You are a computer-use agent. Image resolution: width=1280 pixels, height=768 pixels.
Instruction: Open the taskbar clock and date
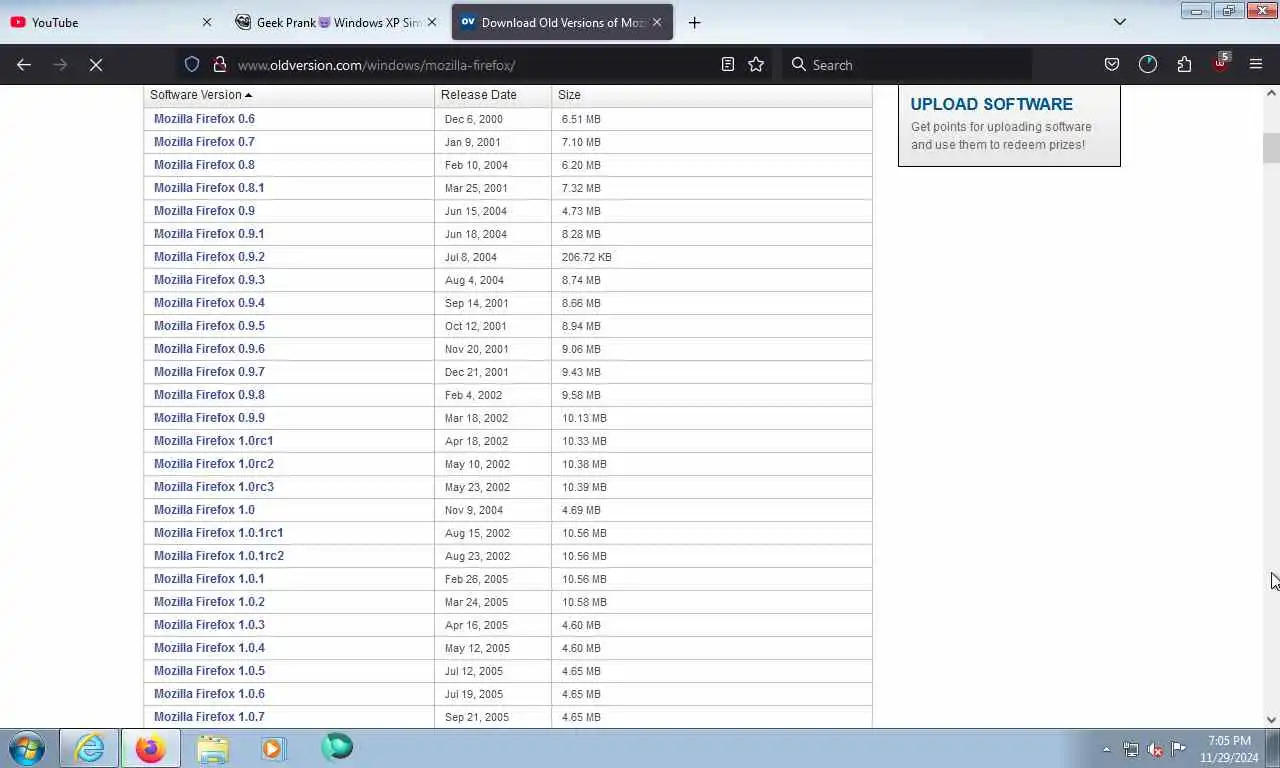(x=1229, y=749)
